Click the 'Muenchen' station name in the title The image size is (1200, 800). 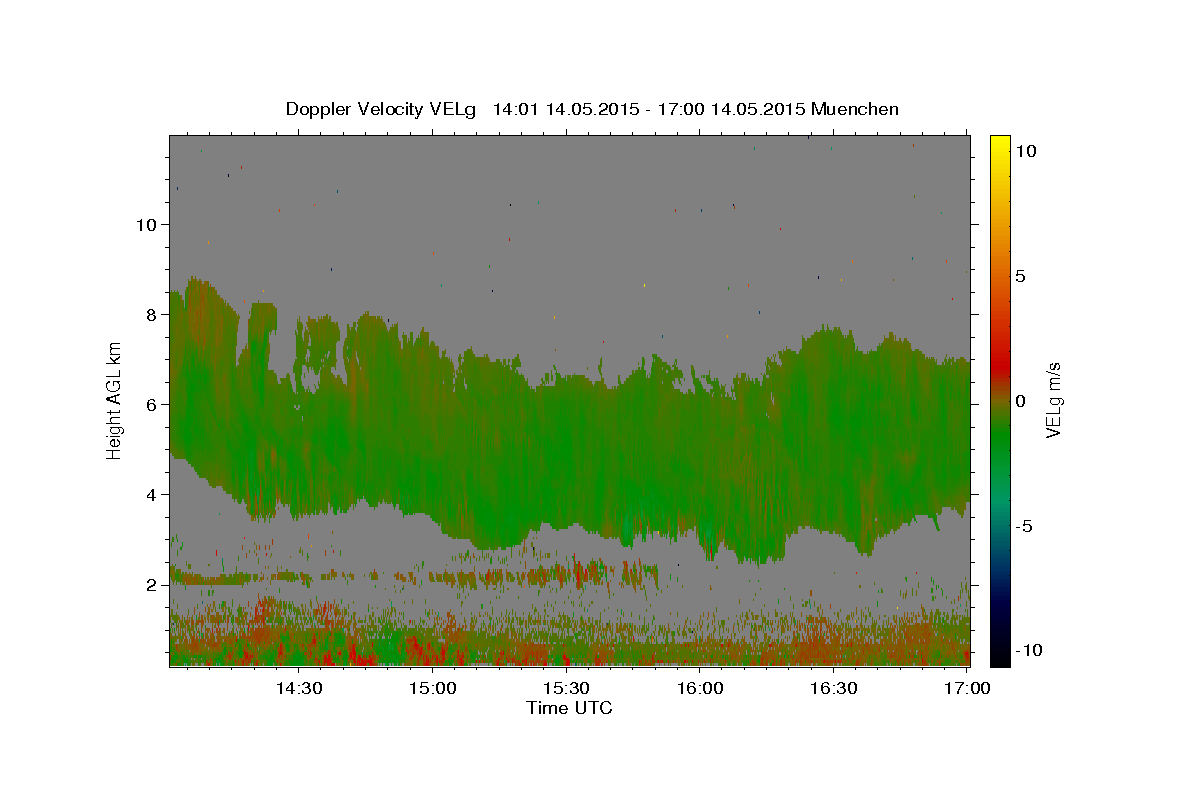click(x=855, y=109)
